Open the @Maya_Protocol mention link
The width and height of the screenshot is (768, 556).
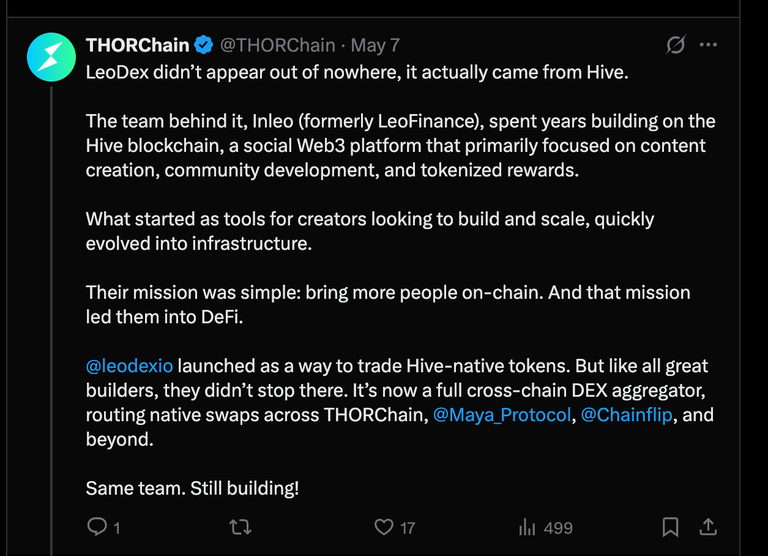(x=502, y=415)
